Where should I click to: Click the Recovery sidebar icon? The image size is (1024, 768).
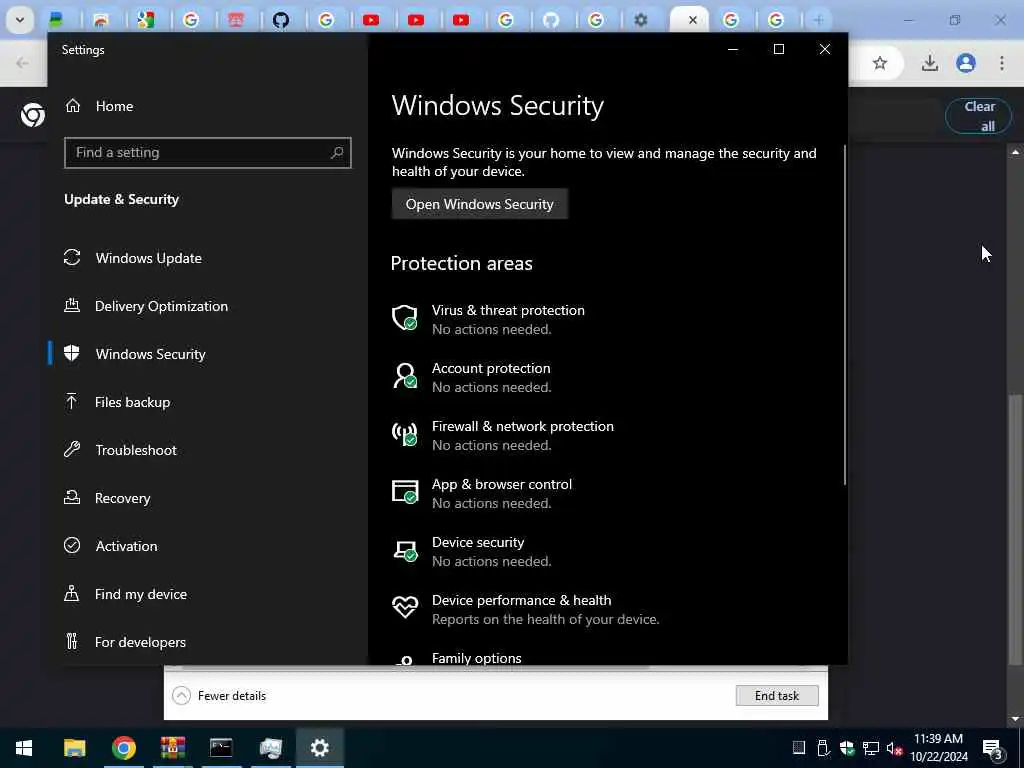point(72,498)
